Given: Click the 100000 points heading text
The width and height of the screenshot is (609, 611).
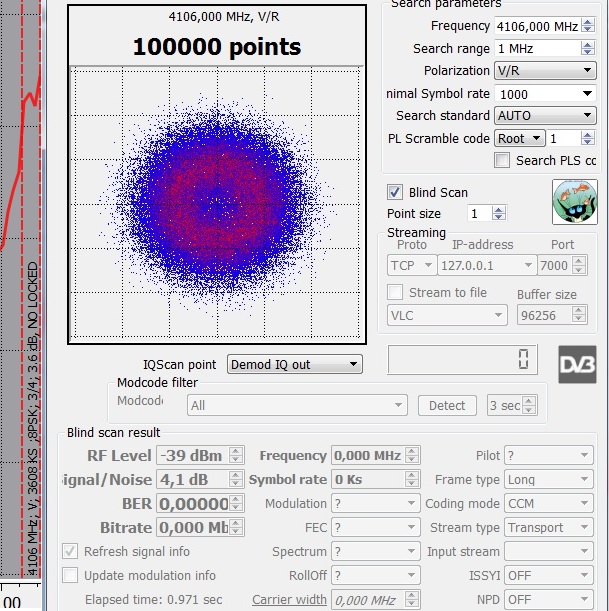Looking at the screenshot, I should (x=217, y=47).
